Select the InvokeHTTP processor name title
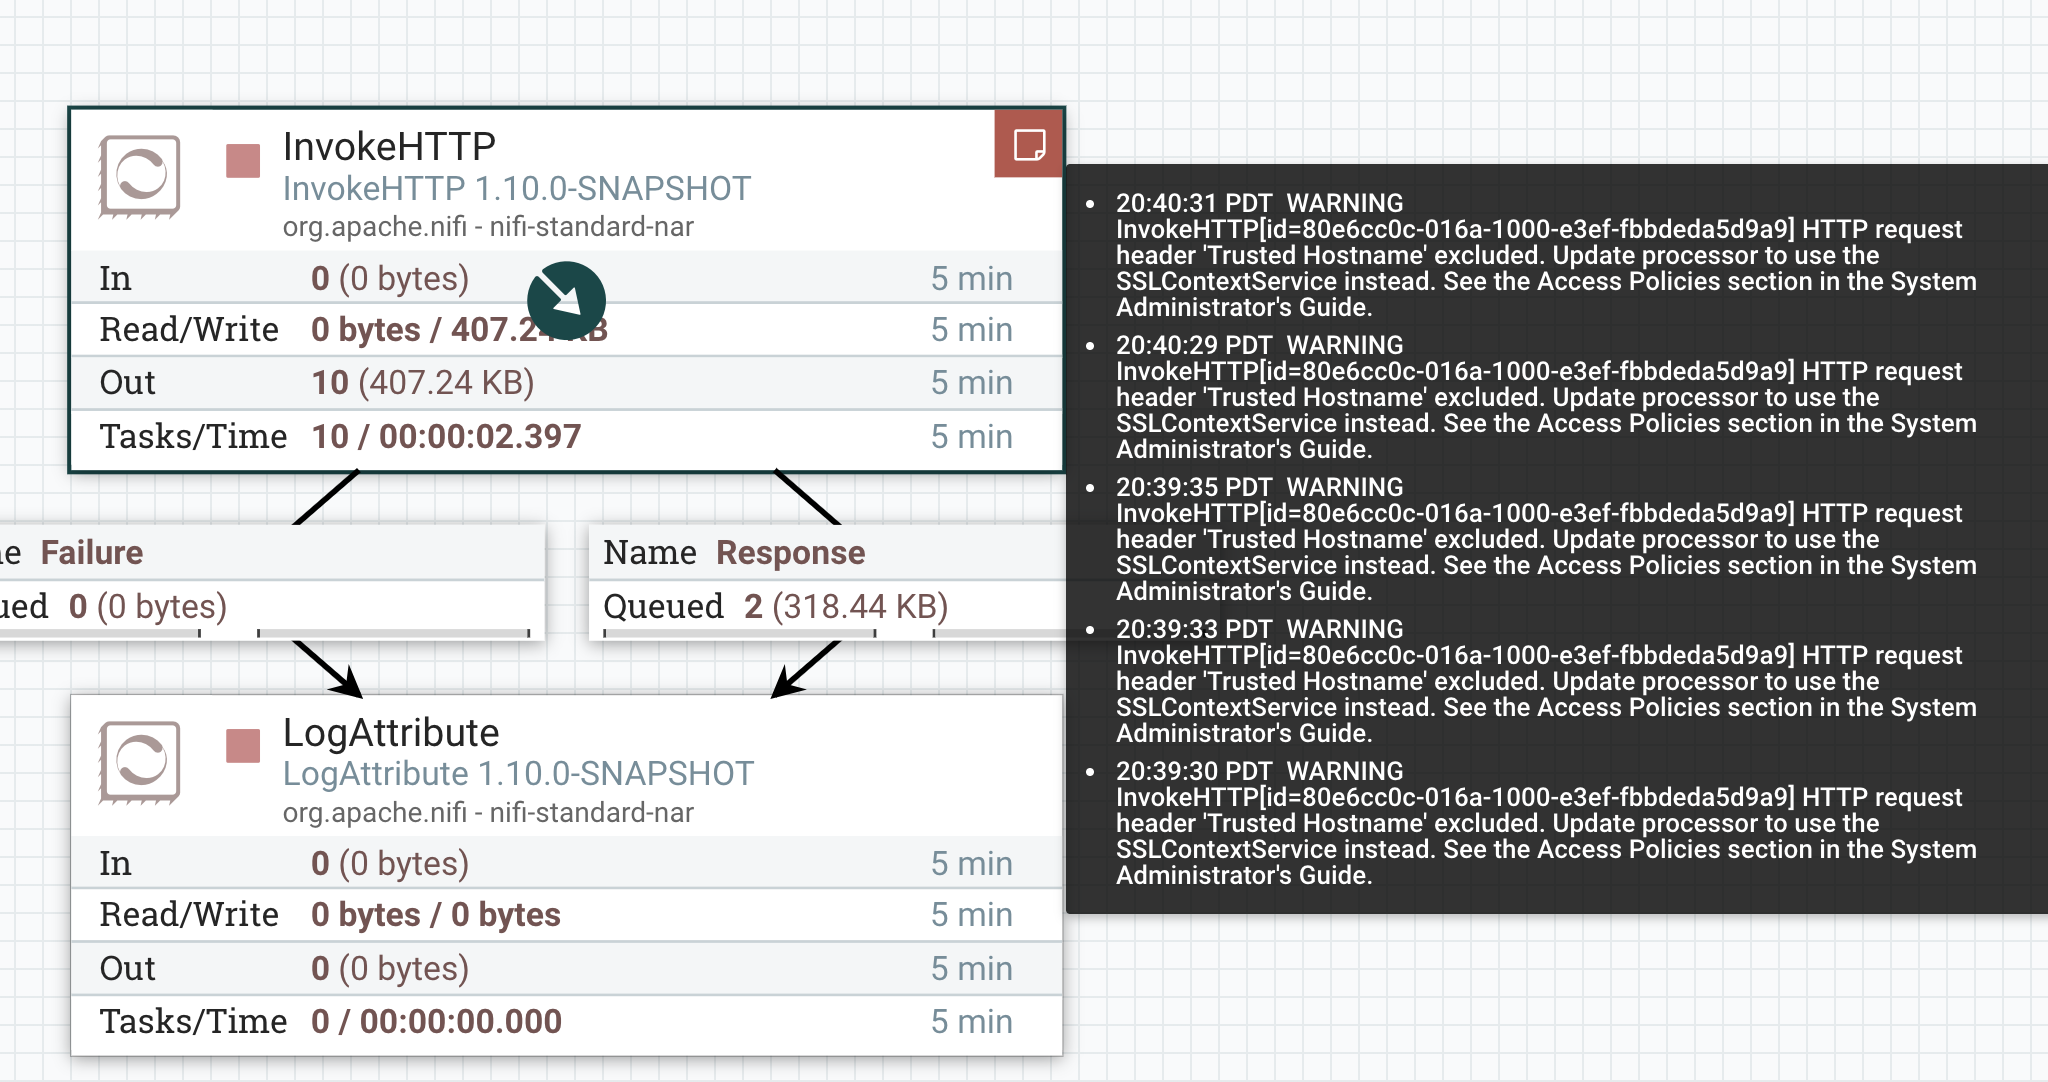The width and height of the screenshot is (2048, 1082). [389, 147]
